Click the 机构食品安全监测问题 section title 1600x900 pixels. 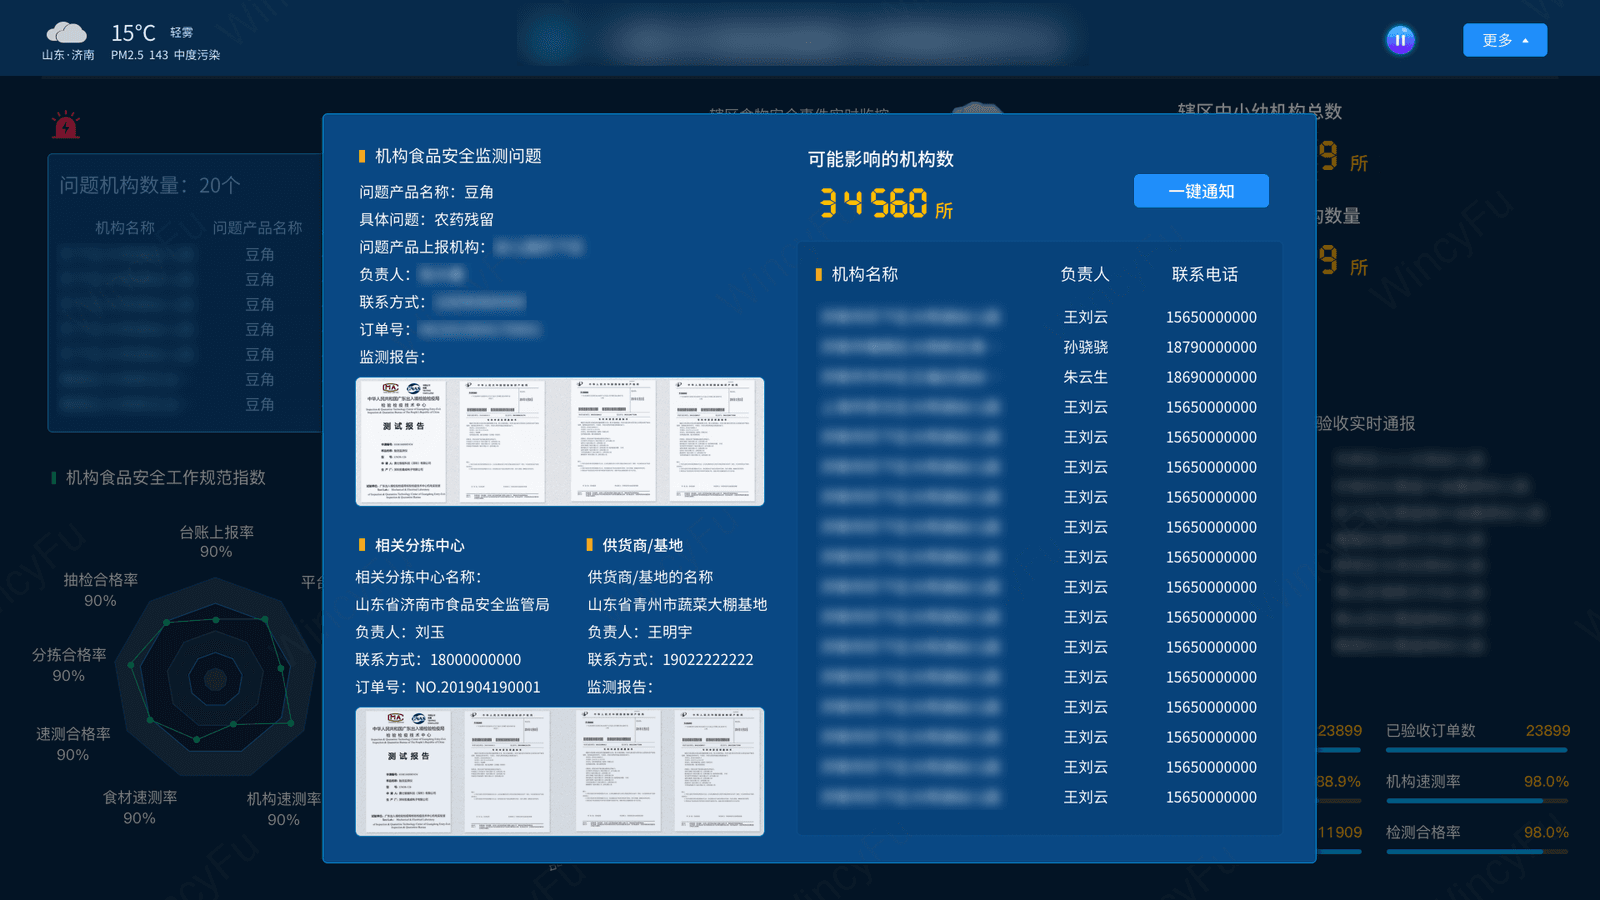pyautogui.click(x=458, y=156)
